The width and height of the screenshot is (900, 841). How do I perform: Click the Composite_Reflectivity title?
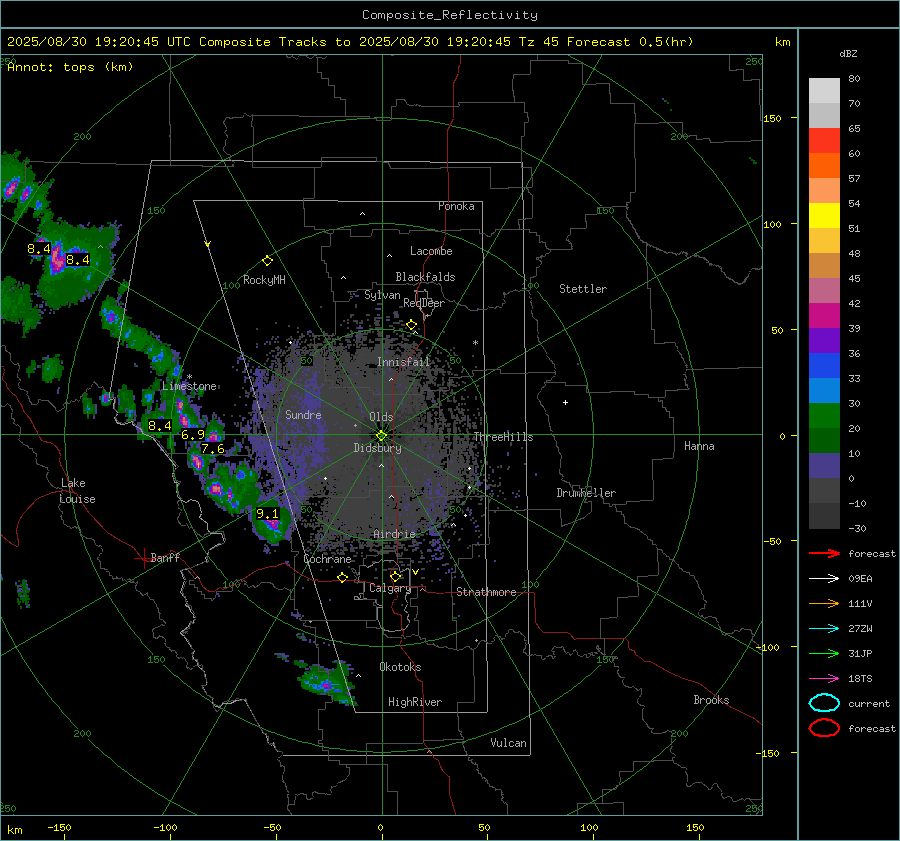(x=449, y=15)
